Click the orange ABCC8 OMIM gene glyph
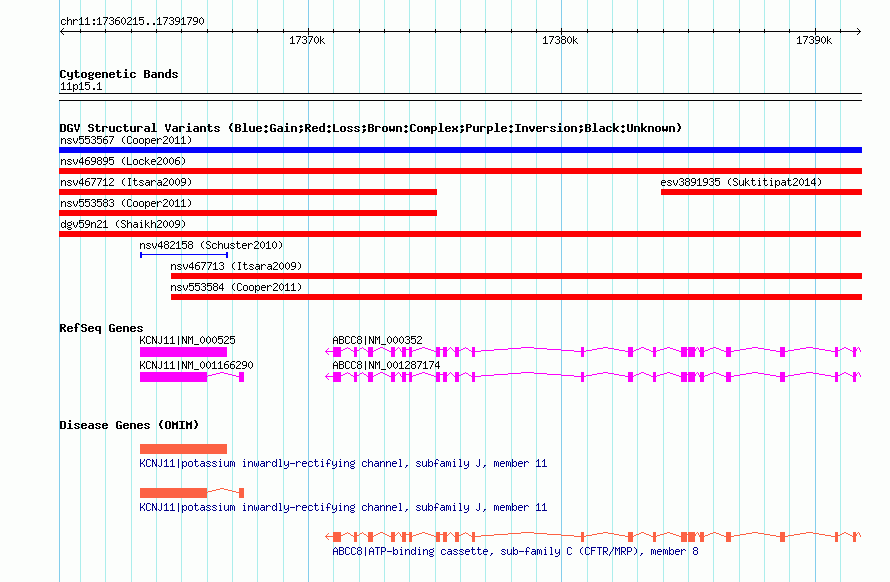 [593, 537]
